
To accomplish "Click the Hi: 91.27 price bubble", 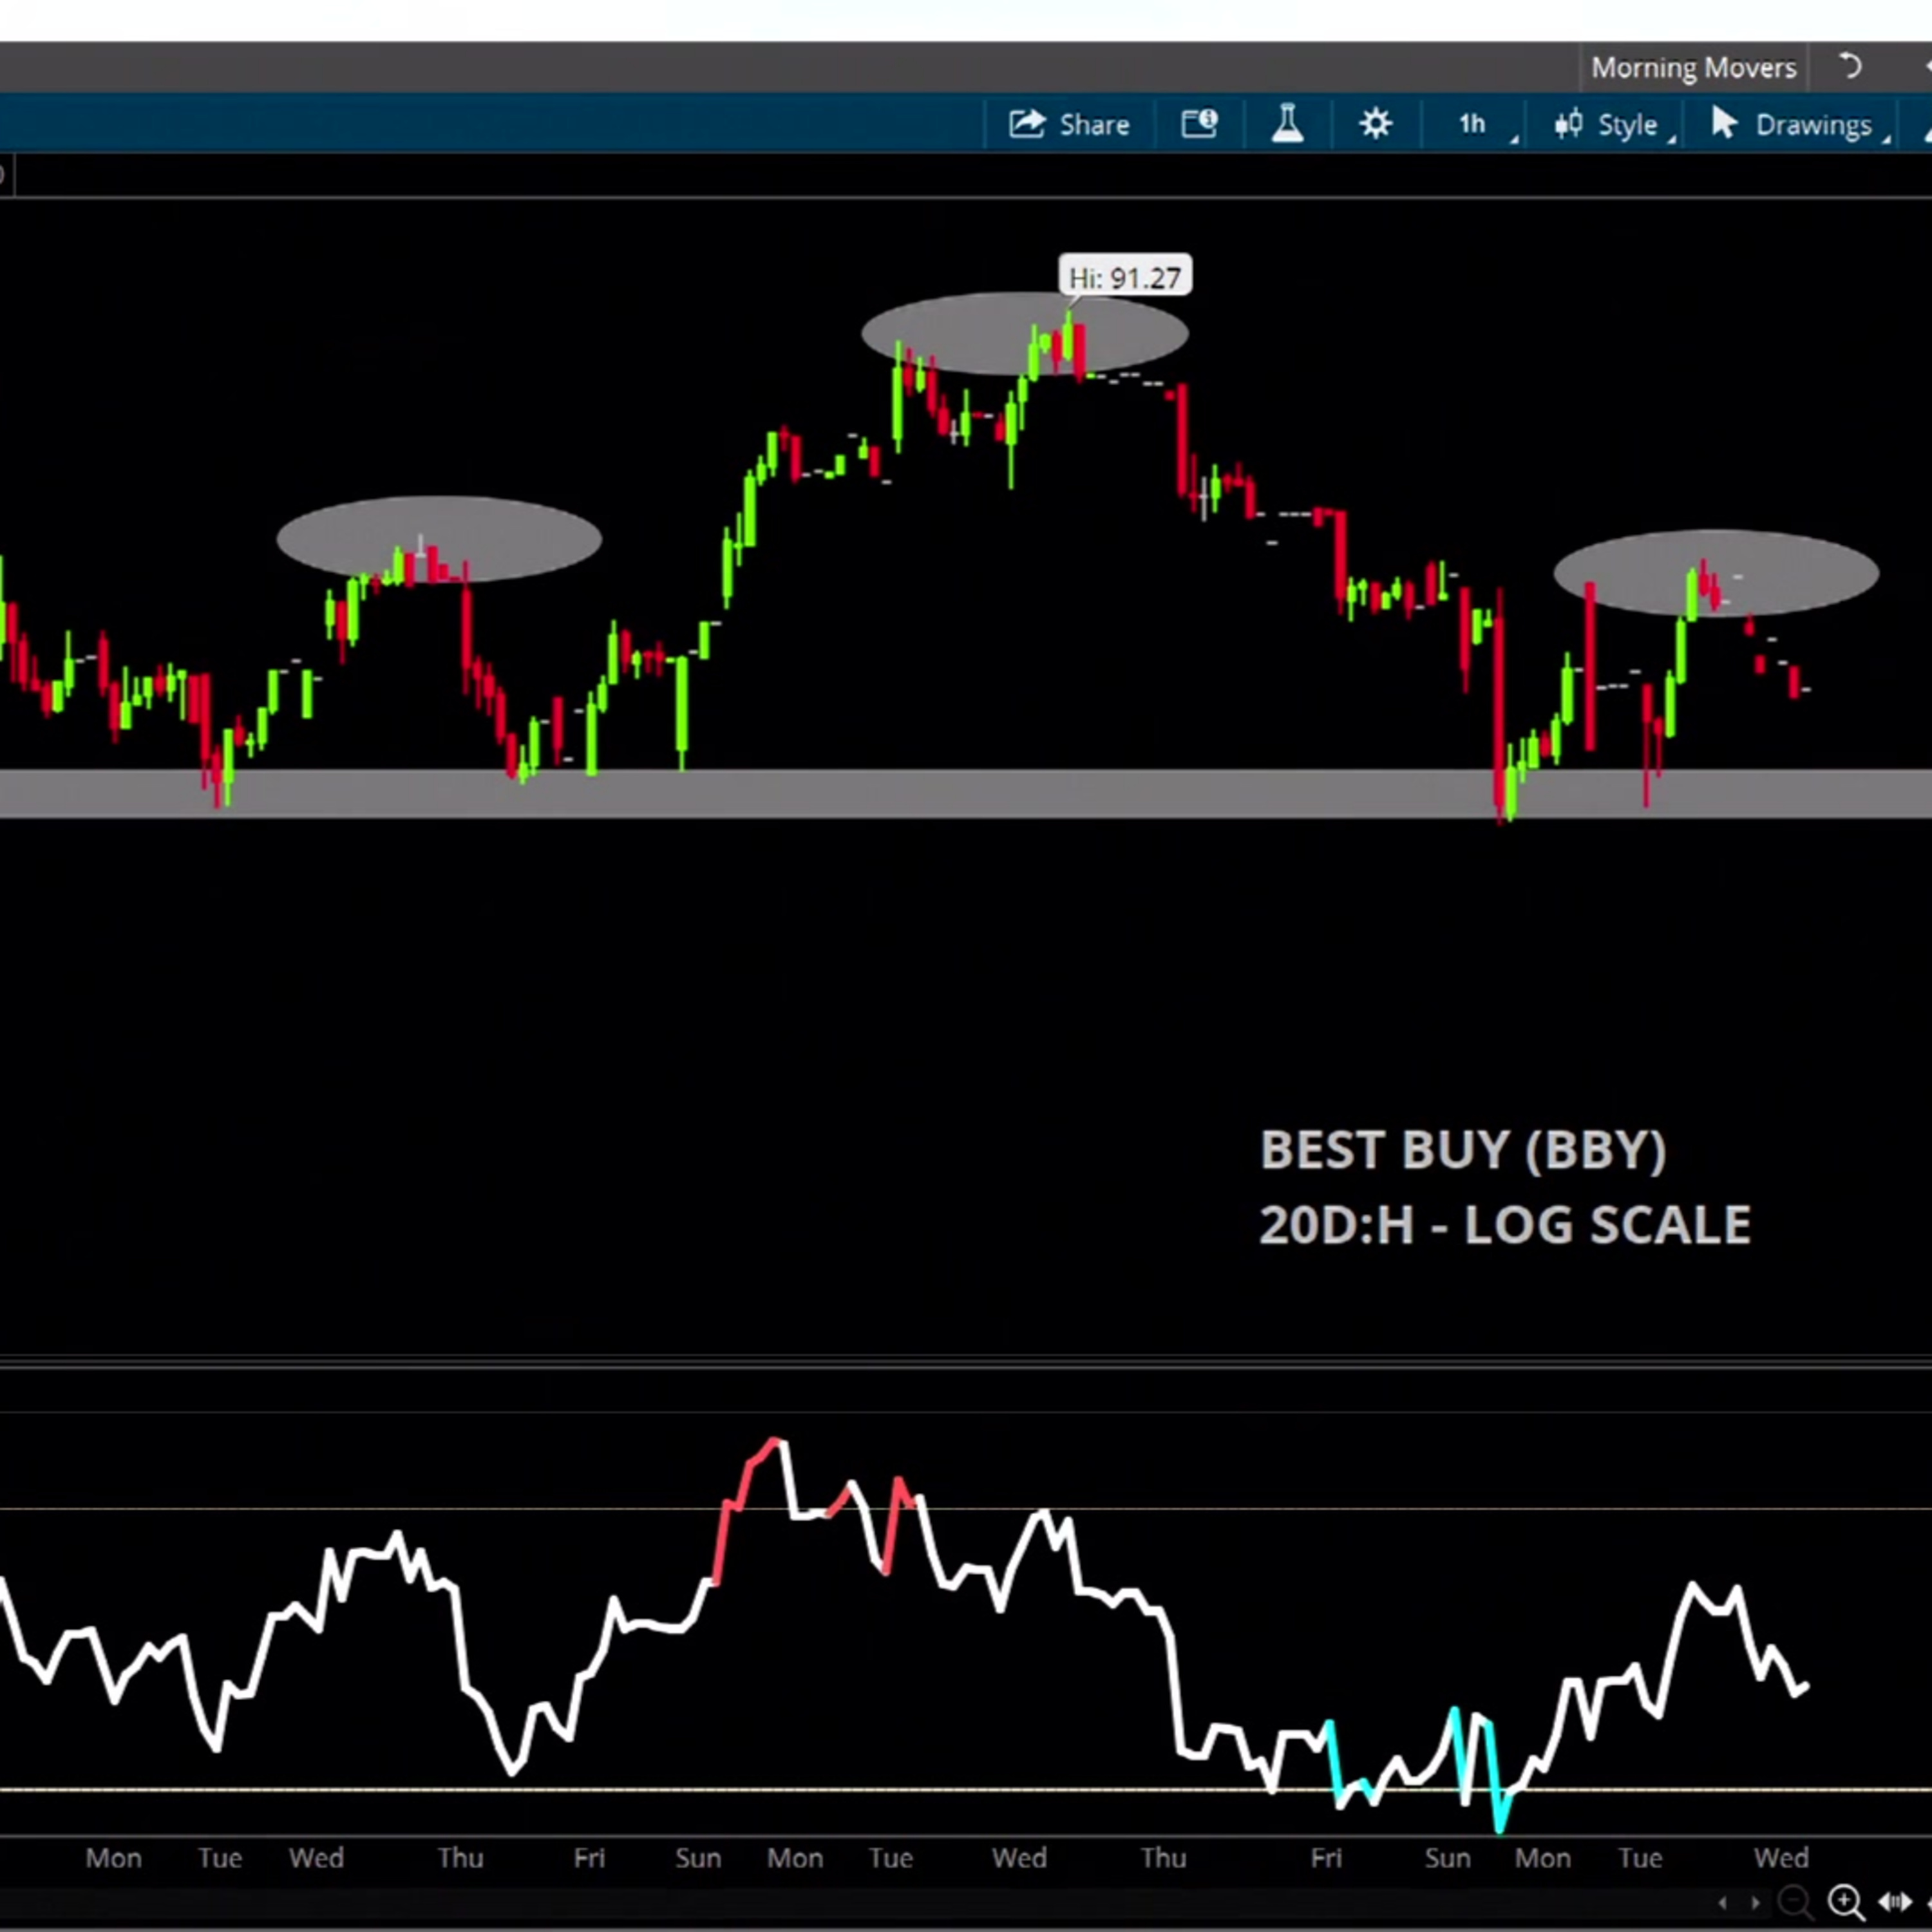I will click(1125, 277).
